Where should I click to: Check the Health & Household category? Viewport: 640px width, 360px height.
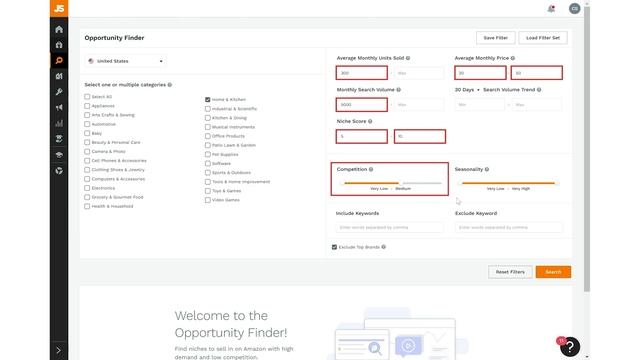(87, 206)
